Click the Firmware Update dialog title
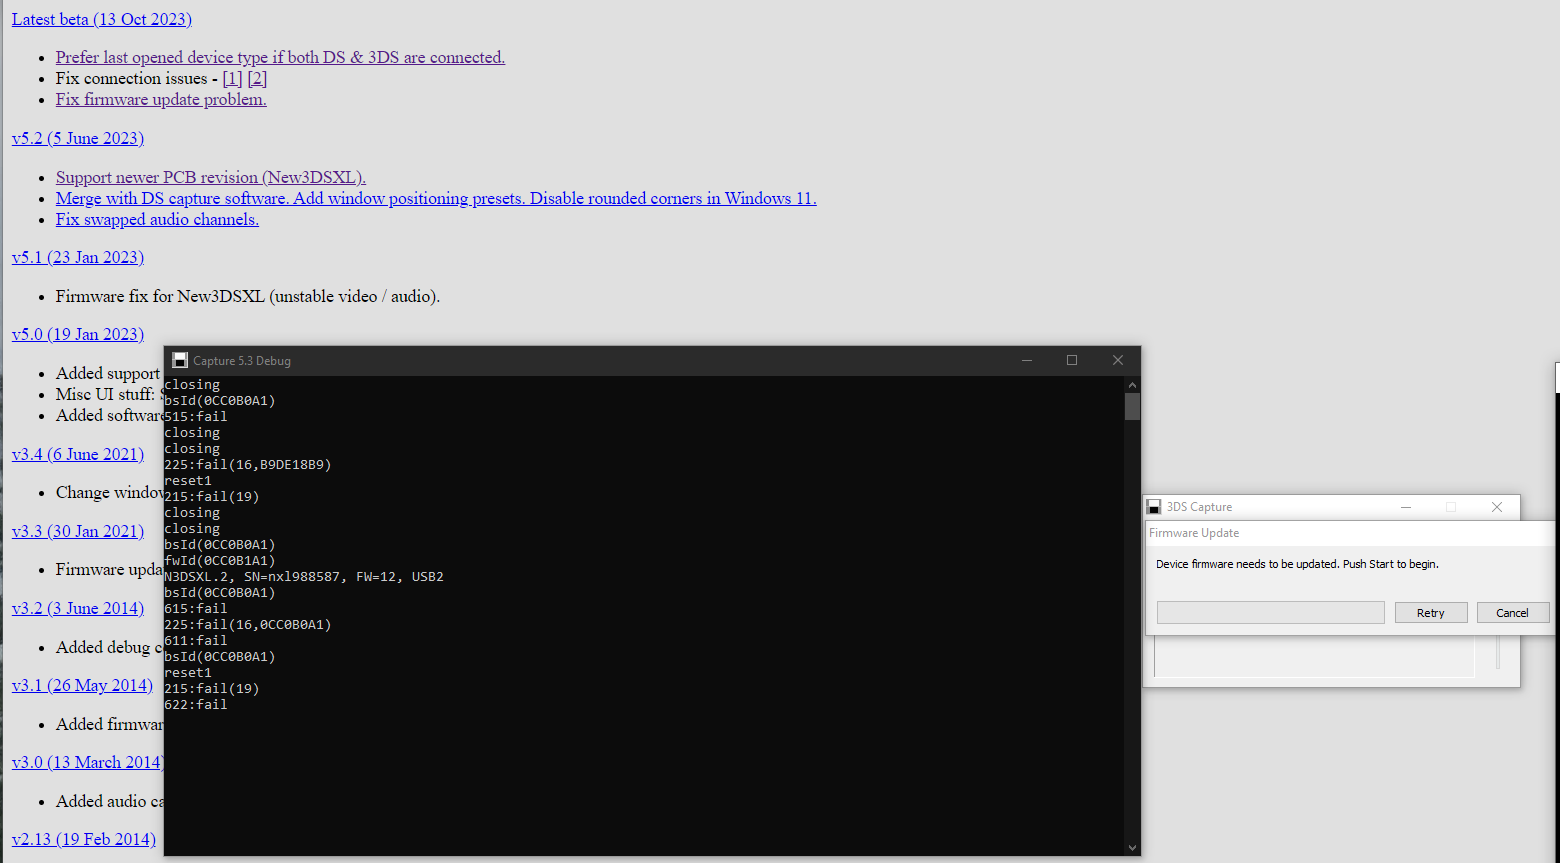 [1194, 533]
